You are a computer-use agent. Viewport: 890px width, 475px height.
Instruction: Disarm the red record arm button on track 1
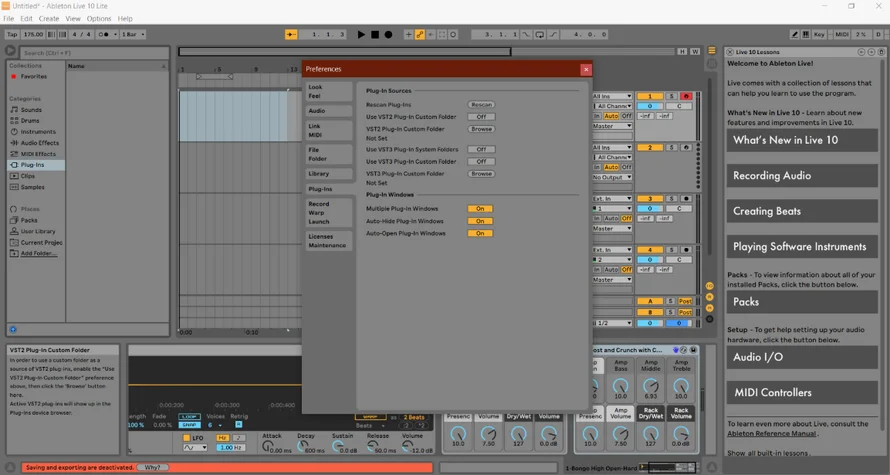[x=686, y=96]
